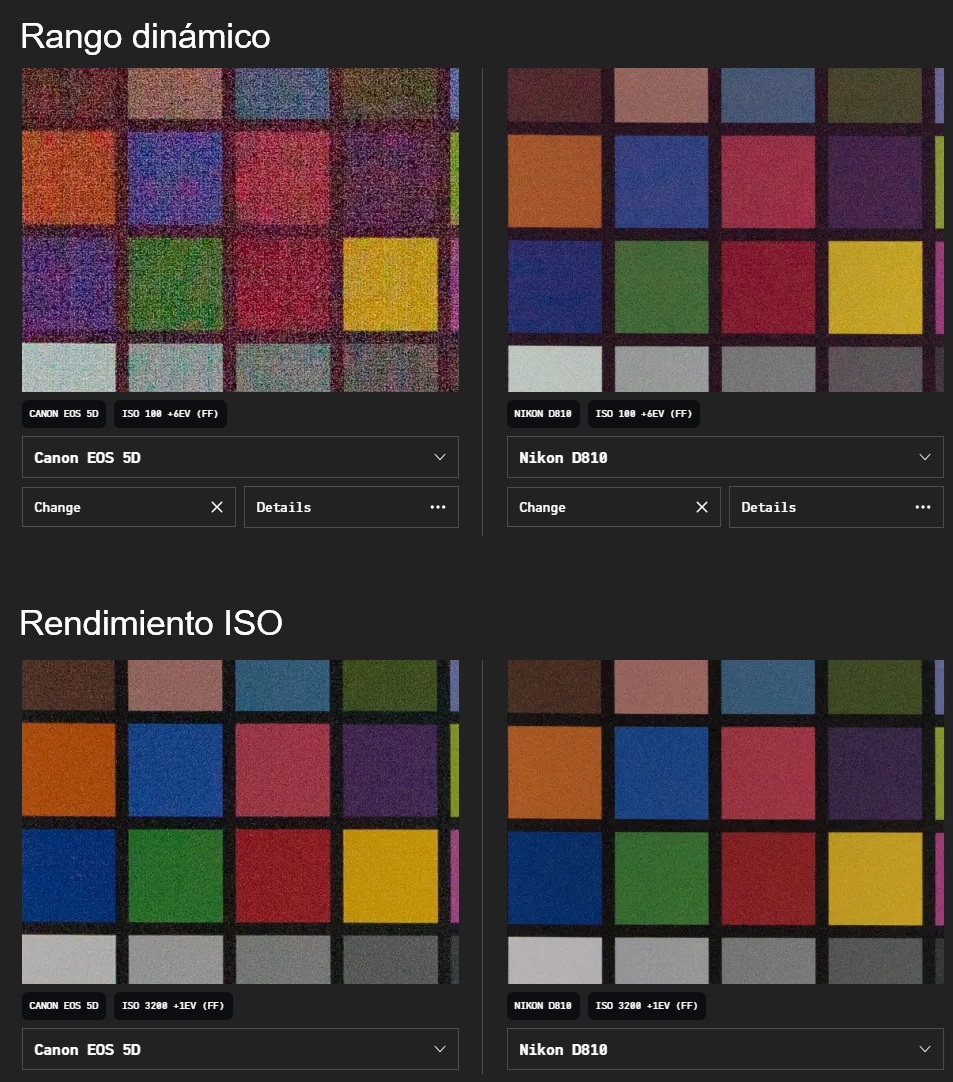
Task: Click the "Rendimiento ISO" heading
Action: click(x=151, y=622)
